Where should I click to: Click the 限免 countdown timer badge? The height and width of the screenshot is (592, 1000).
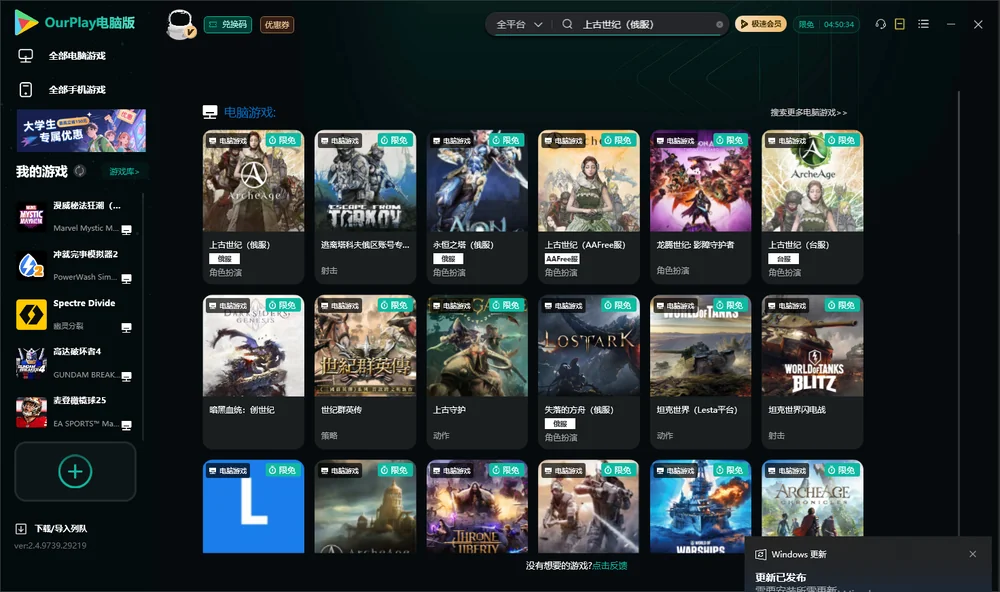click(x=826, y=24)
